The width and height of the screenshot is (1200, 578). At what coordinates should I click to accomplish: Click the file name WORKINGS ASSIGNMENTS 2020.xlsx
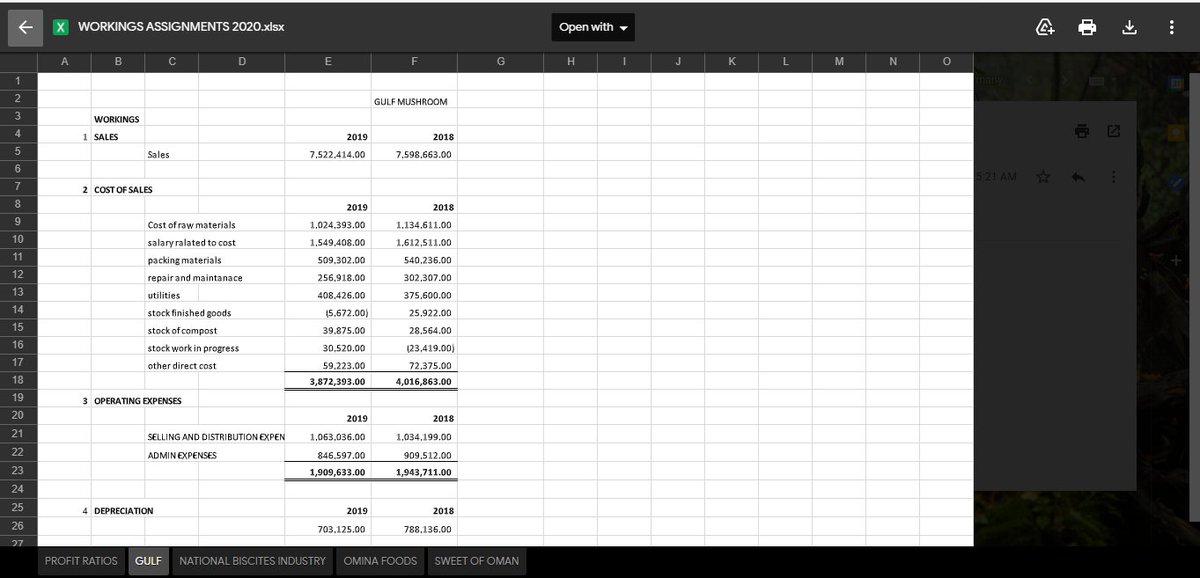(x=181, y=27)
